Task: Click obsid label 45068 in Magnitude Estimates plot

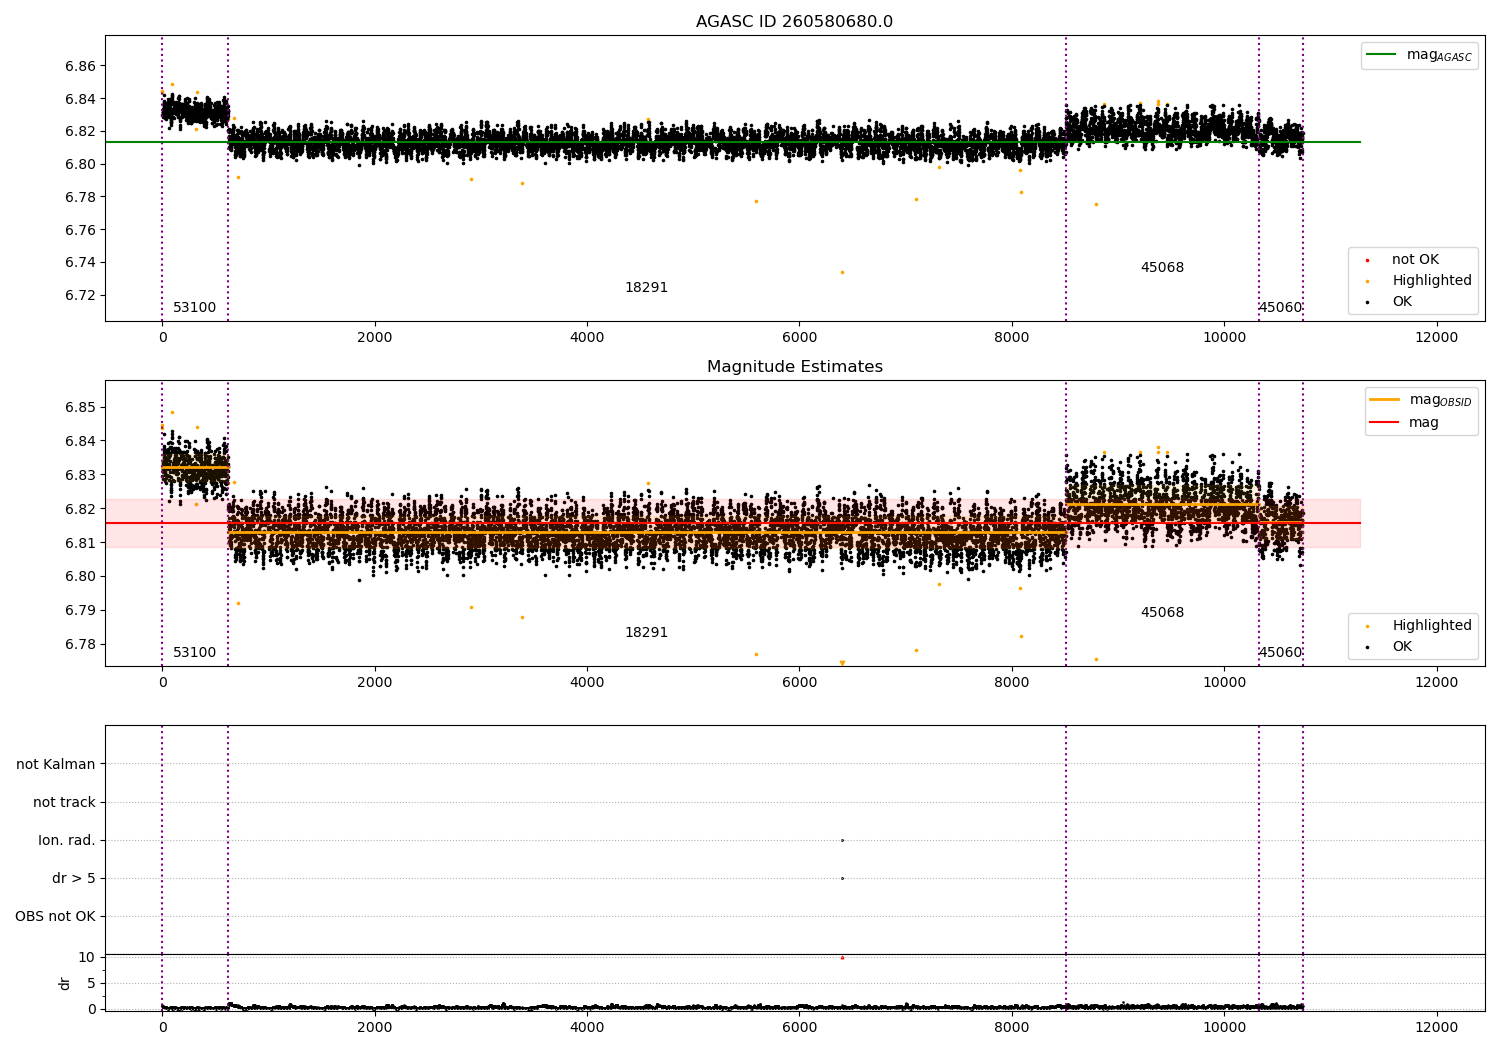Action: (1162, 613)
